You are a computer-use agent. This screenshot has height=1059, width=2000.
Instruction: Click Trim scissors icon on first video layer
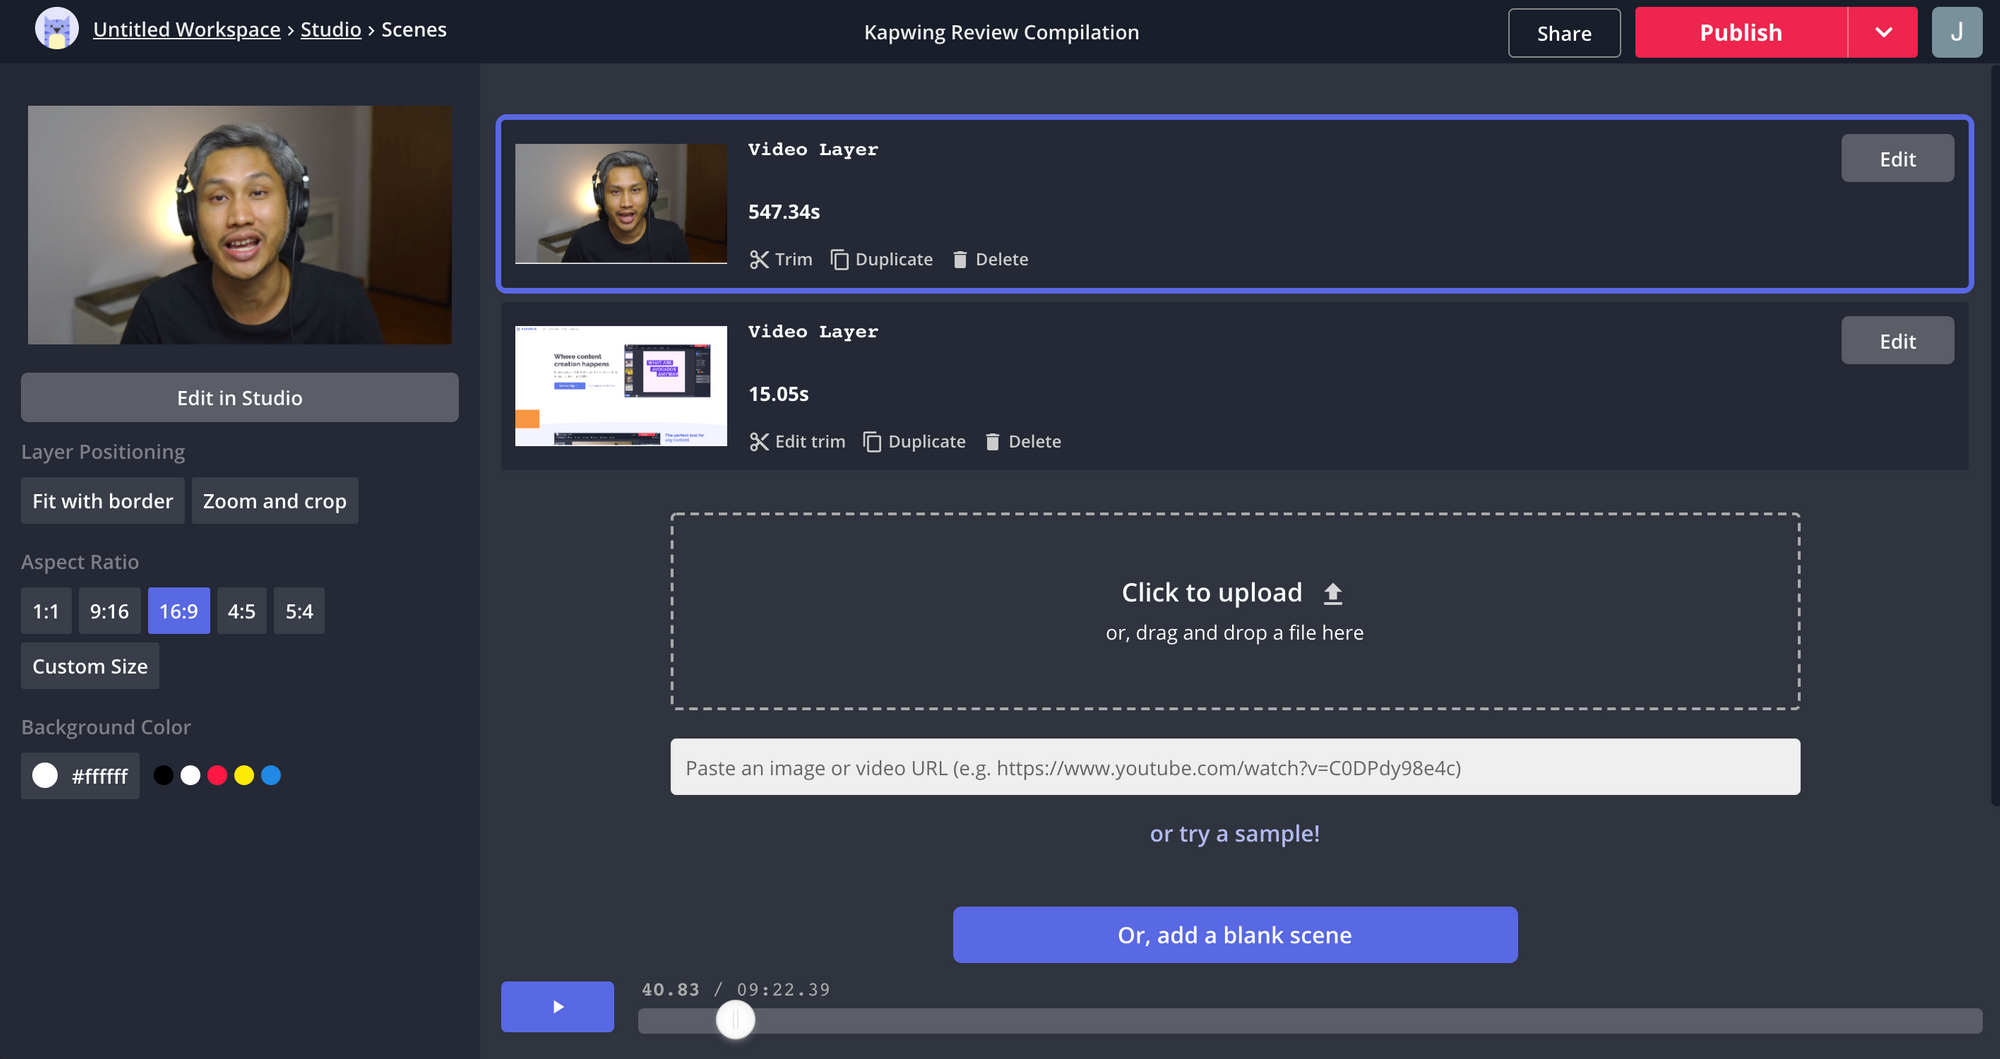click(759, 260)
